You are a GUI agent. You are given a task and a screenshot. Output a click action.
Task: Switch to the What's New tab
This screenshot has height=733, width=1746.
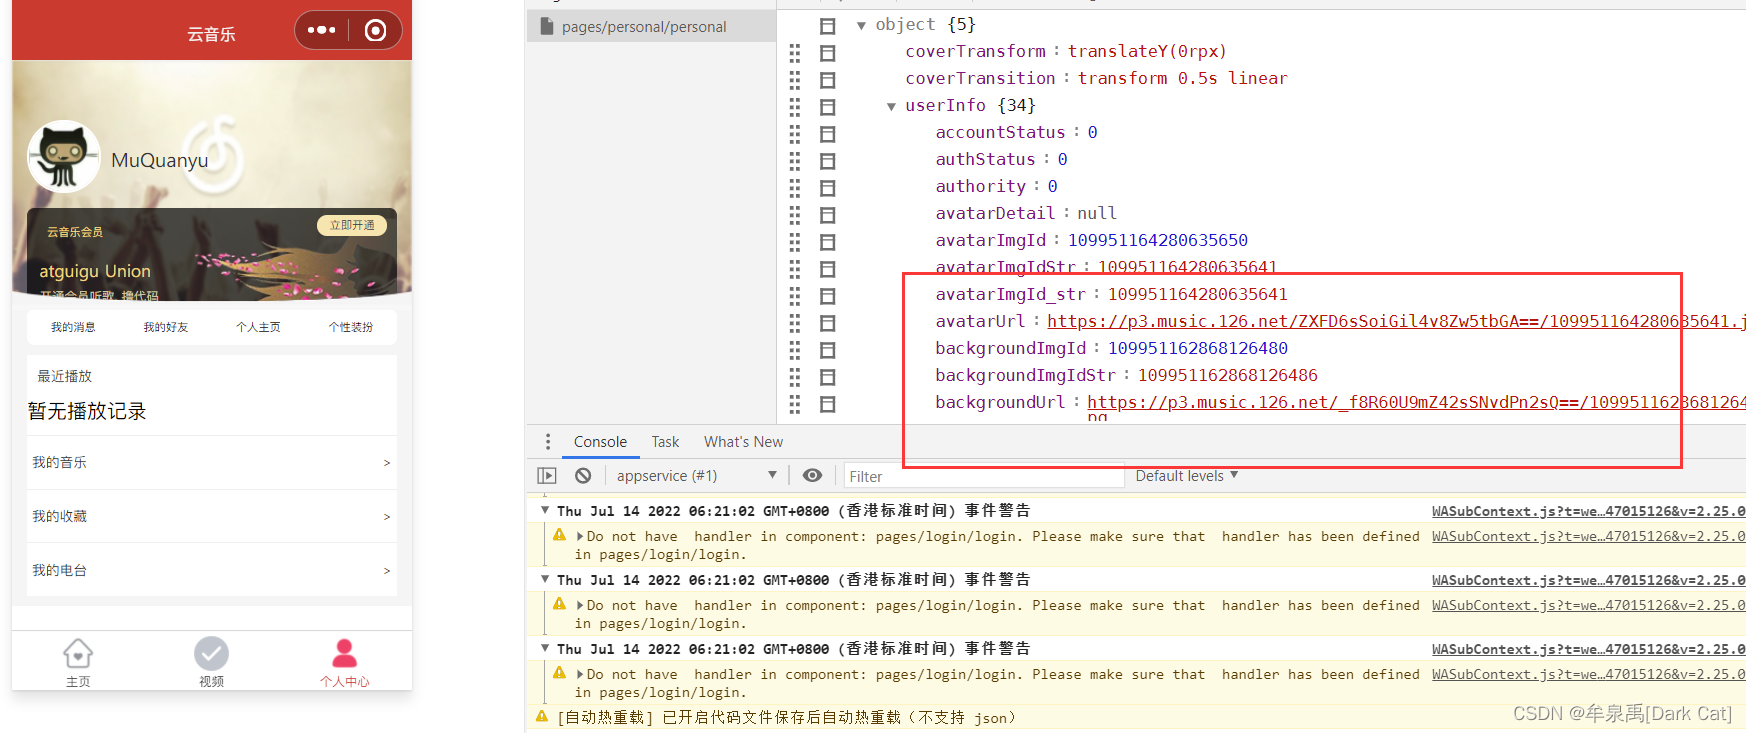point(743,442)
